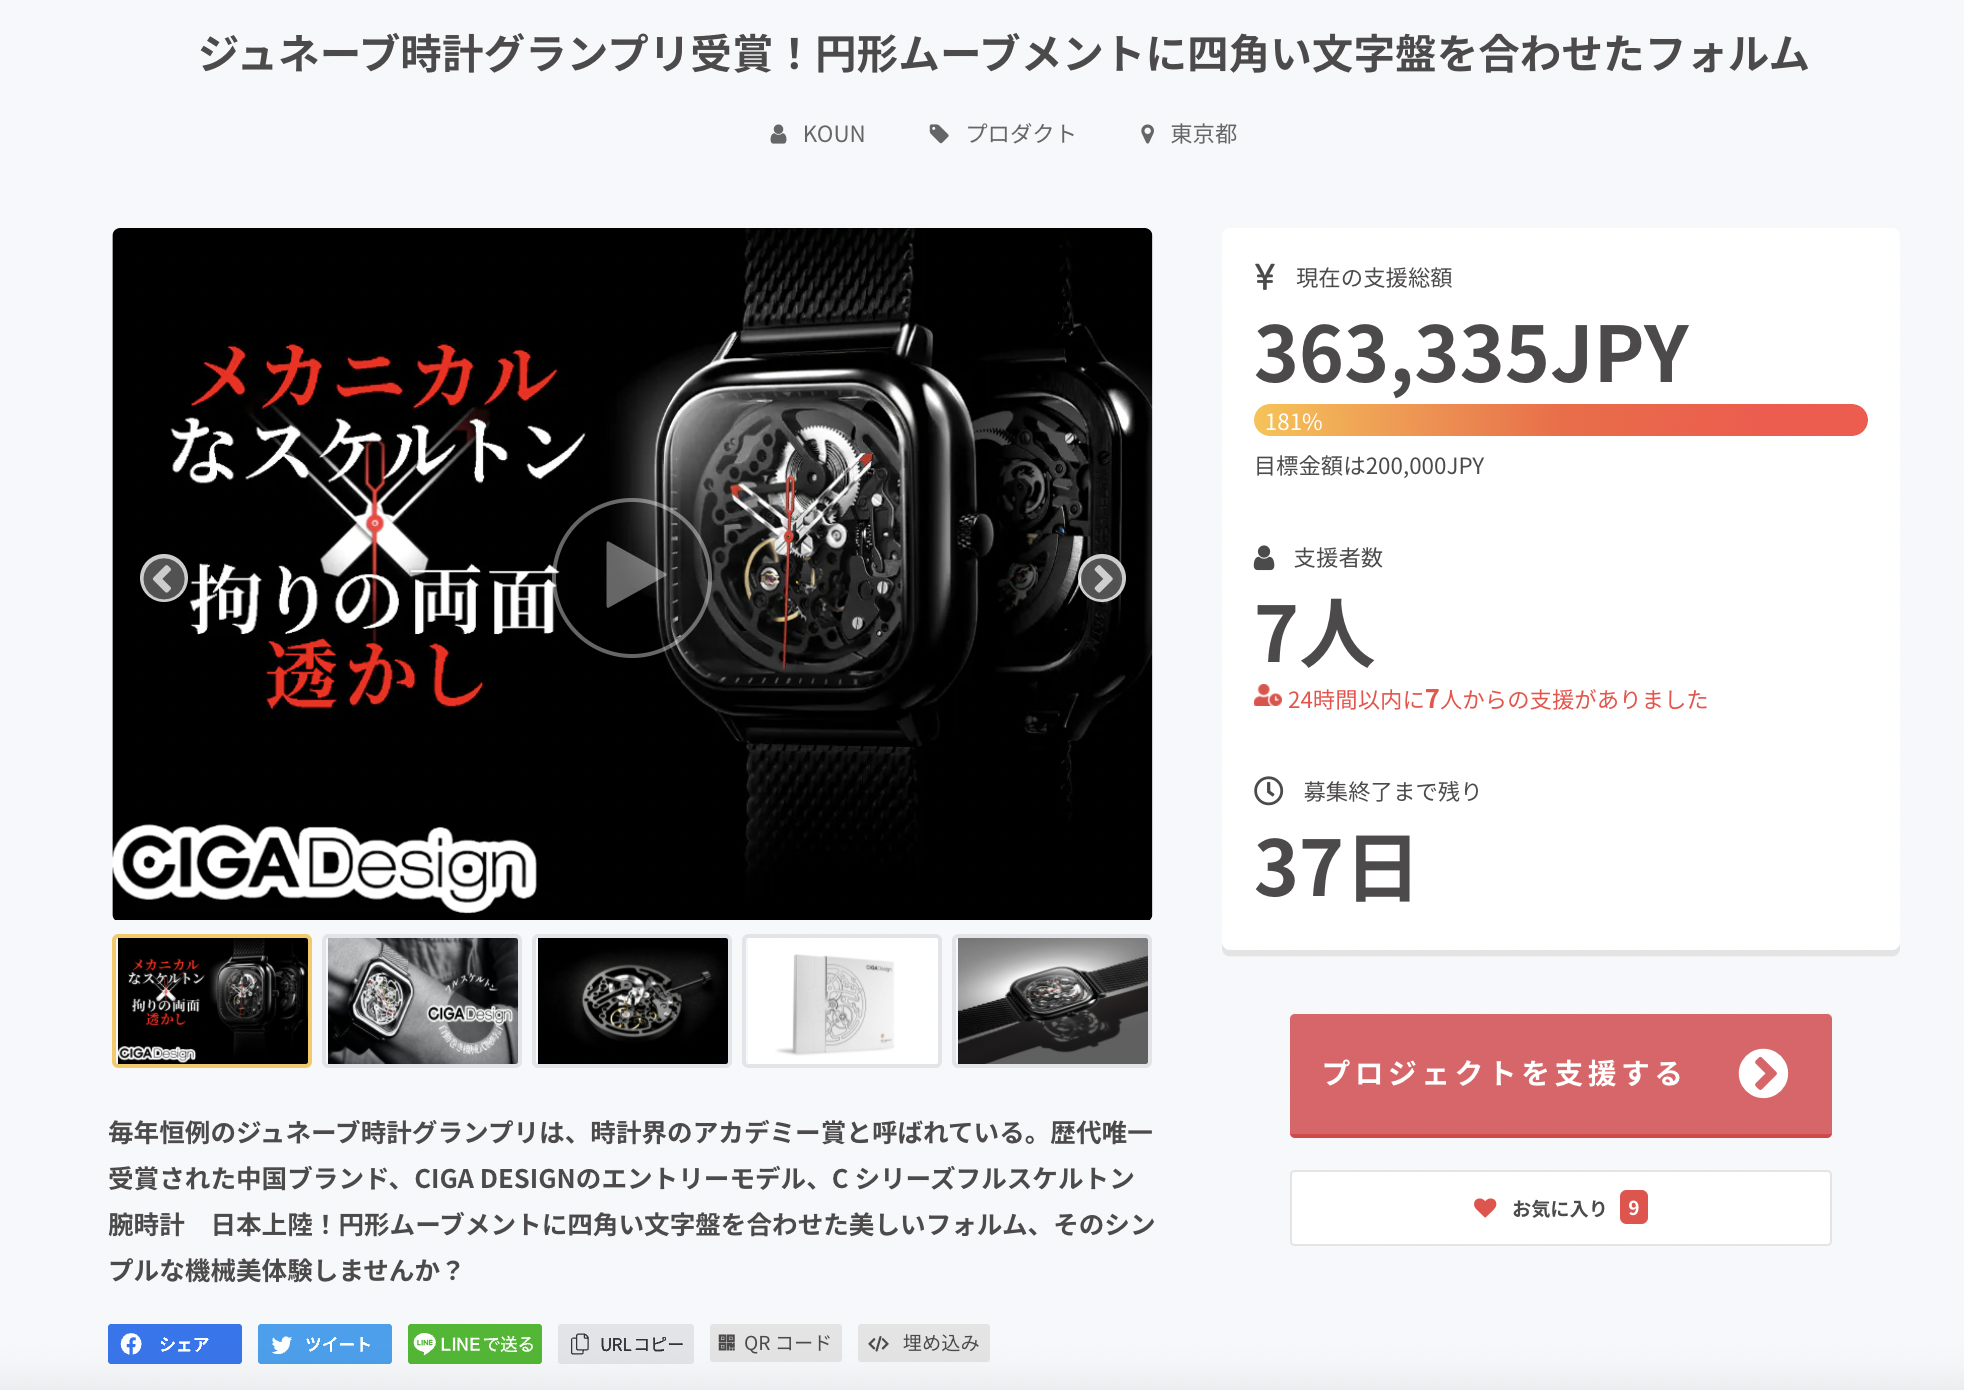The width and height of the screenshot is (1964, 1390).
Task: Select the watch movement thumbnail
Action: pos(632,1001)
